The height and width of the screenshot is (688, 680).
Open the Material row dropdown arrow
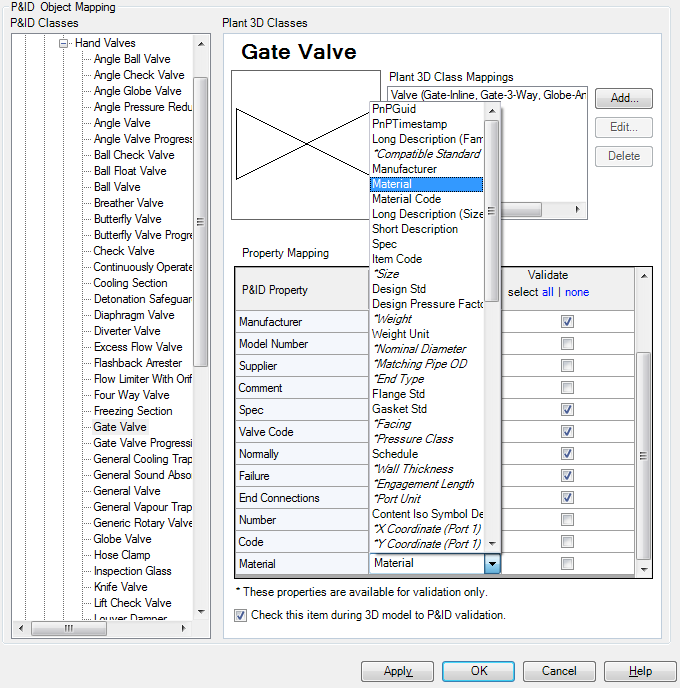point(491,564)
